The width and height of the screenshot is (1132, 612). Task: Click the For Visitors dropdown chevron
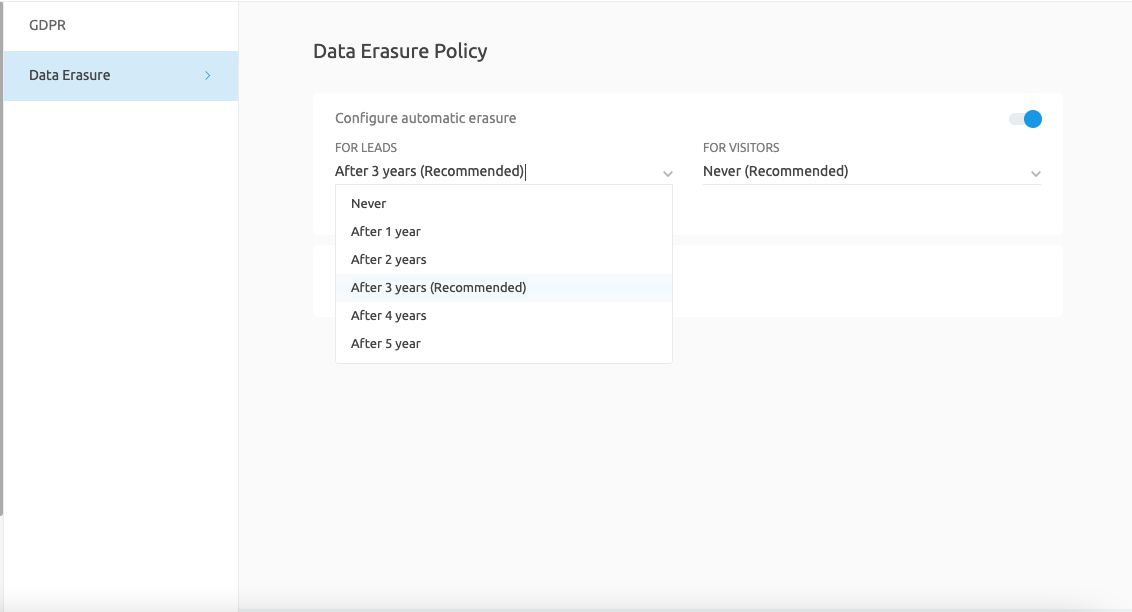pyautogui.click(x=1036, y=173)
